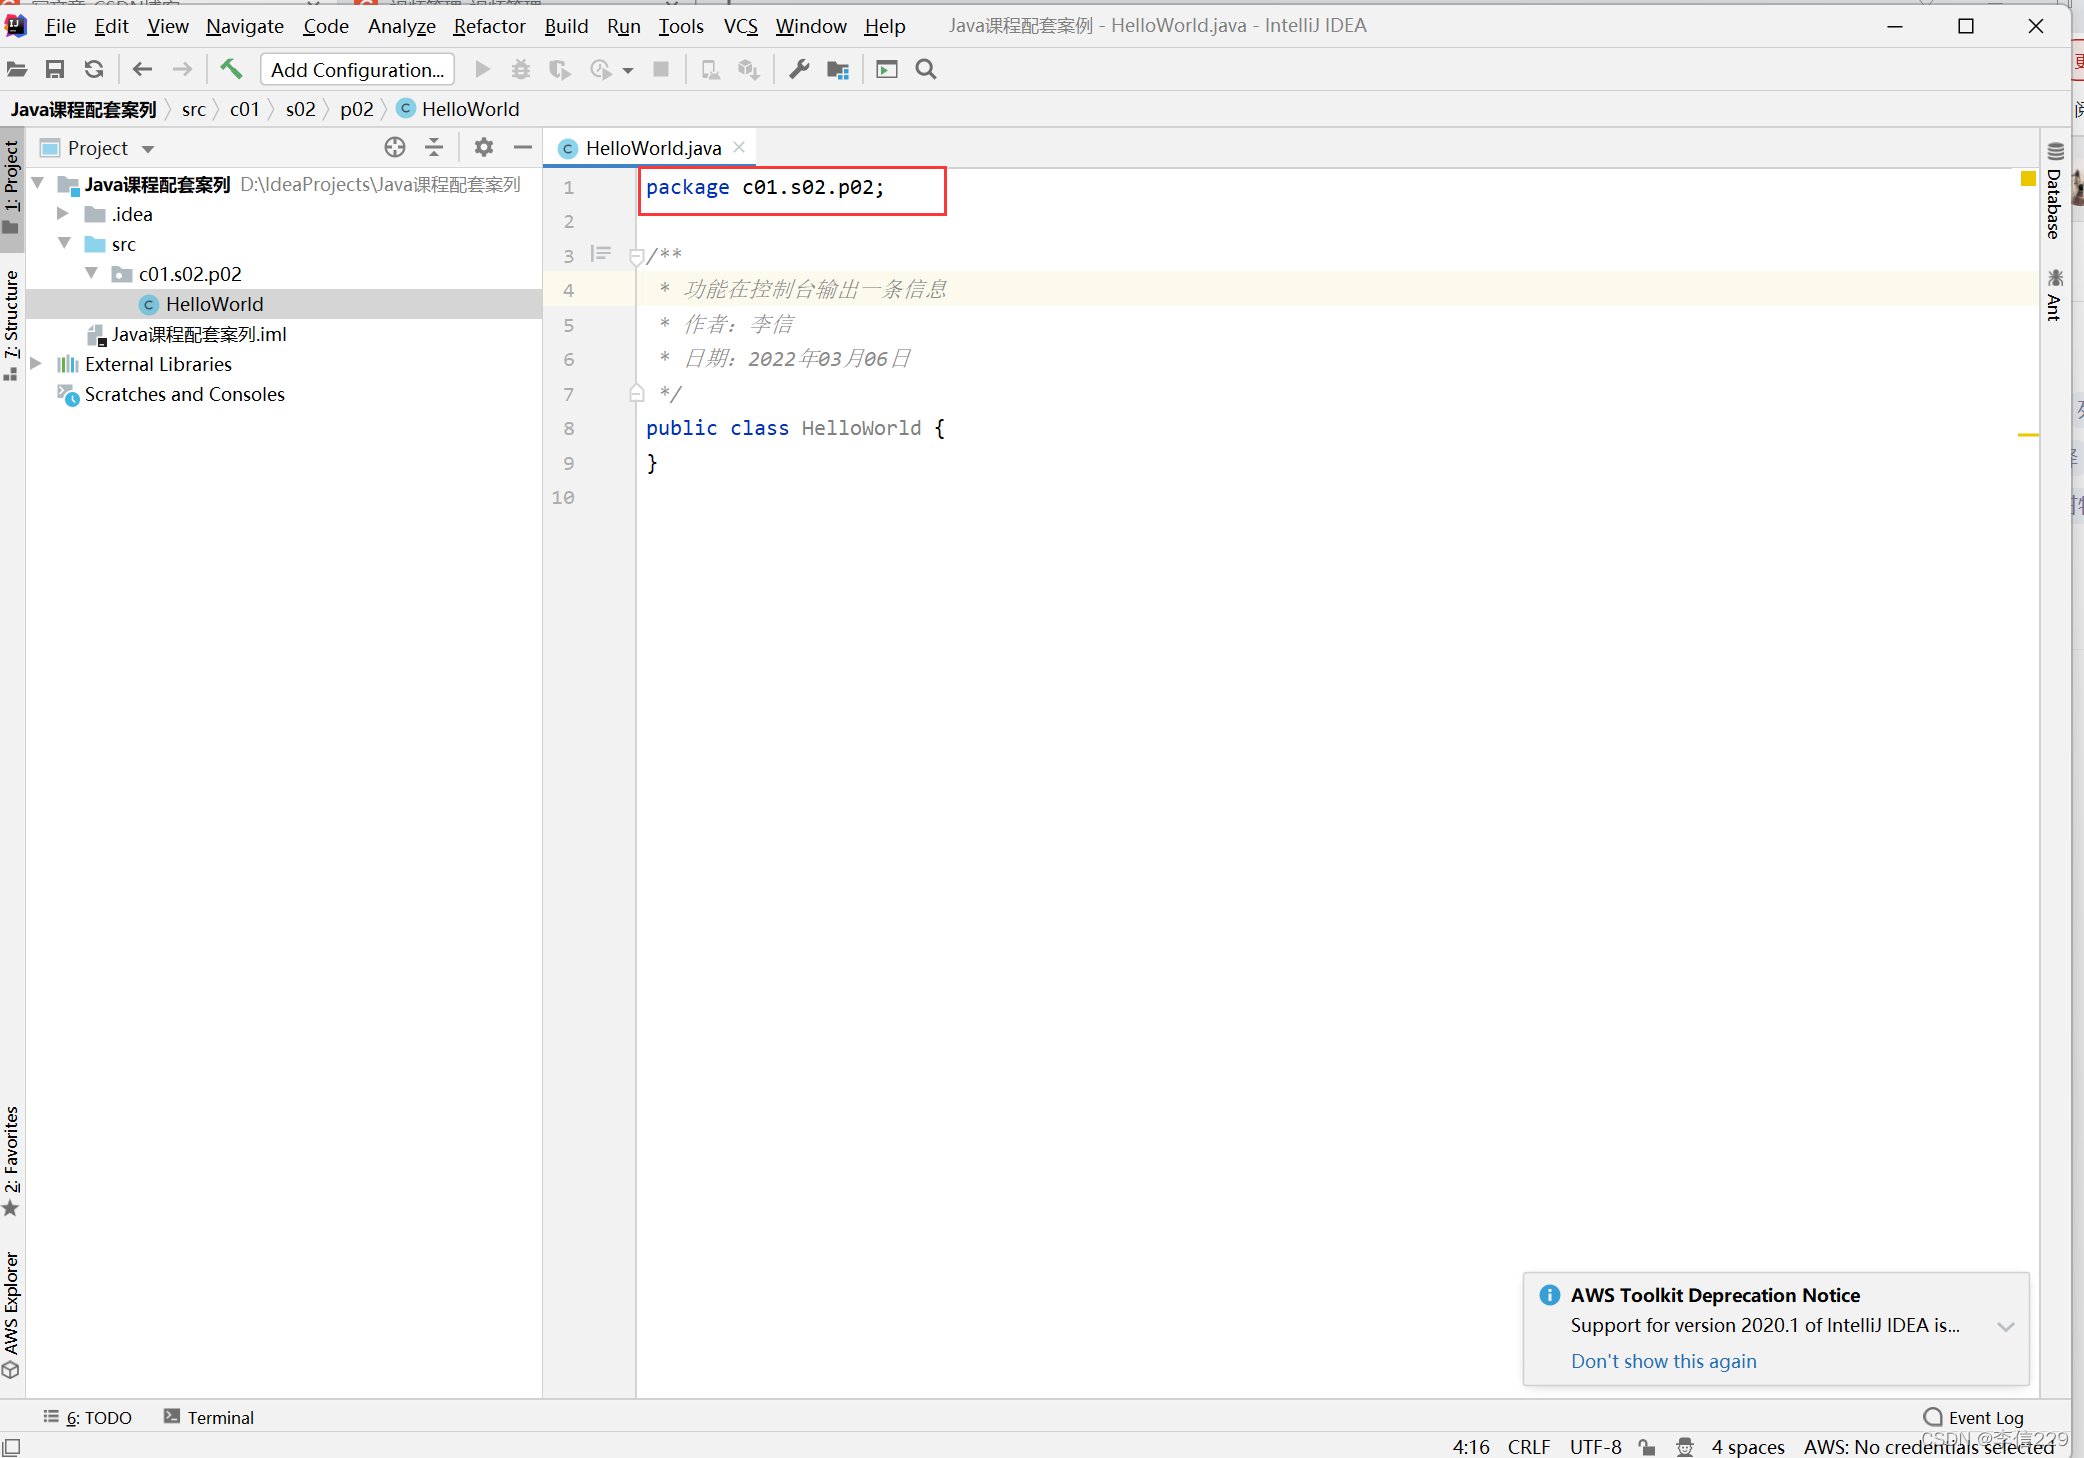The height and width of the screenshot is (1458, 2084).
Task: Open the Refactor menu
Action: pyautogui.click(x=489, y=26)
